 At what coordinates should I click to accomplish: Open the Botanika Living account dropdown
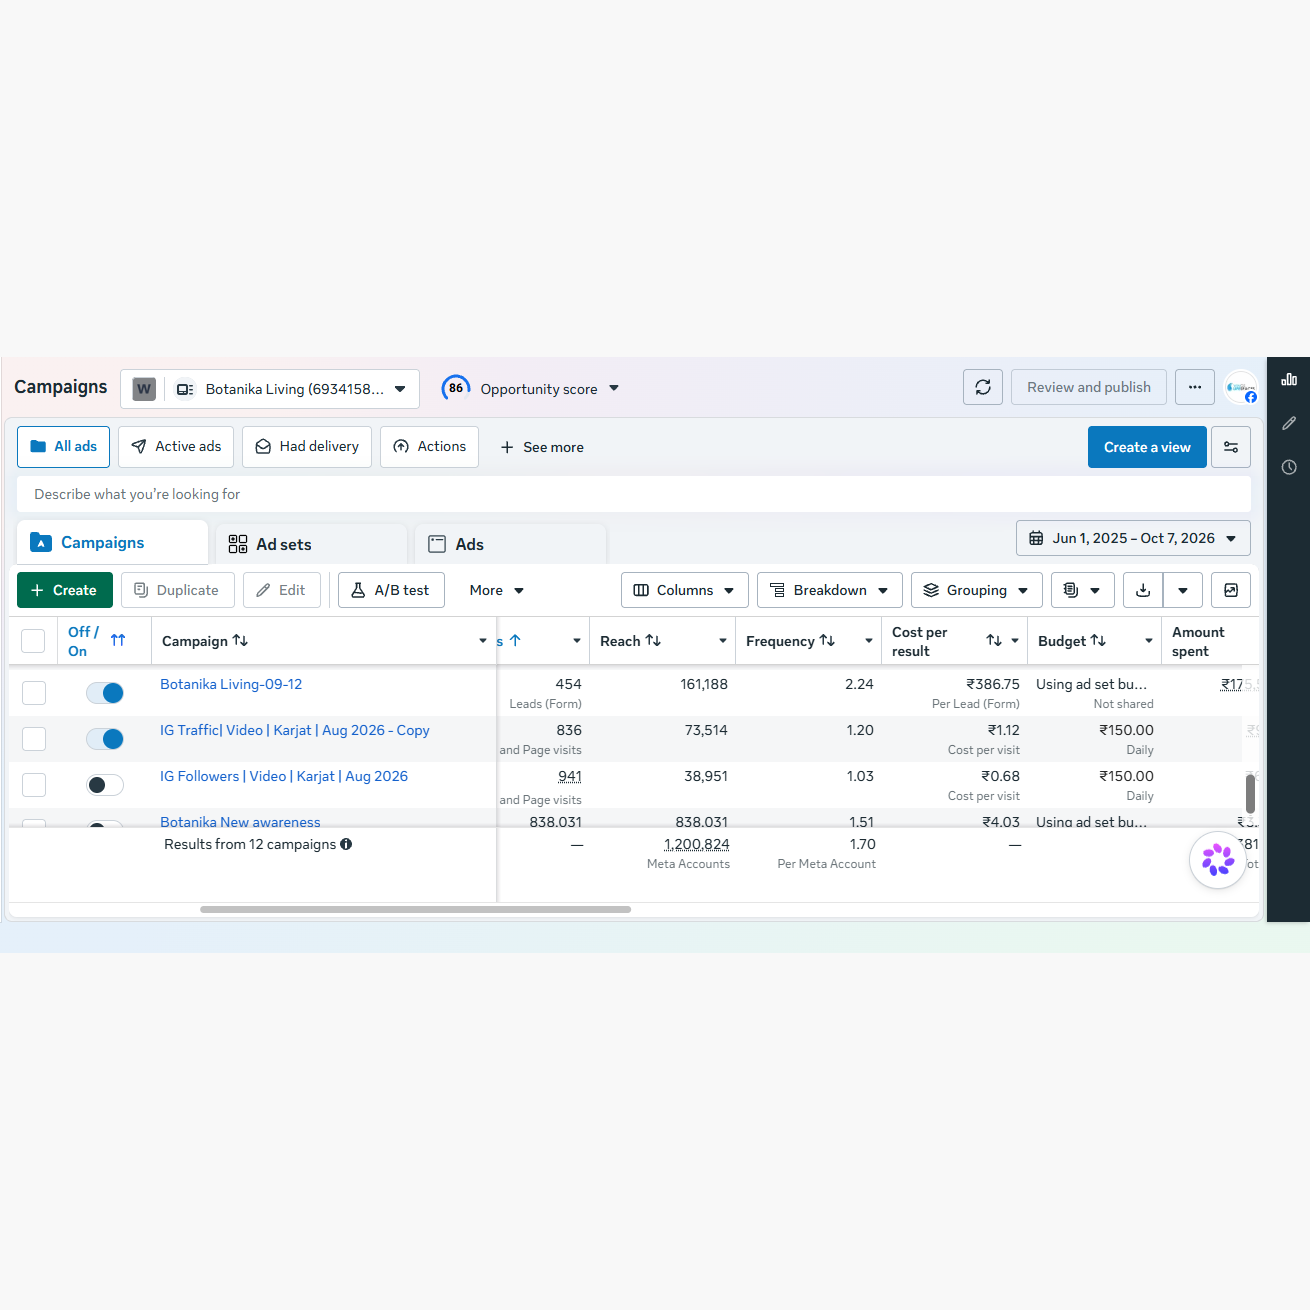click(270, 389)
